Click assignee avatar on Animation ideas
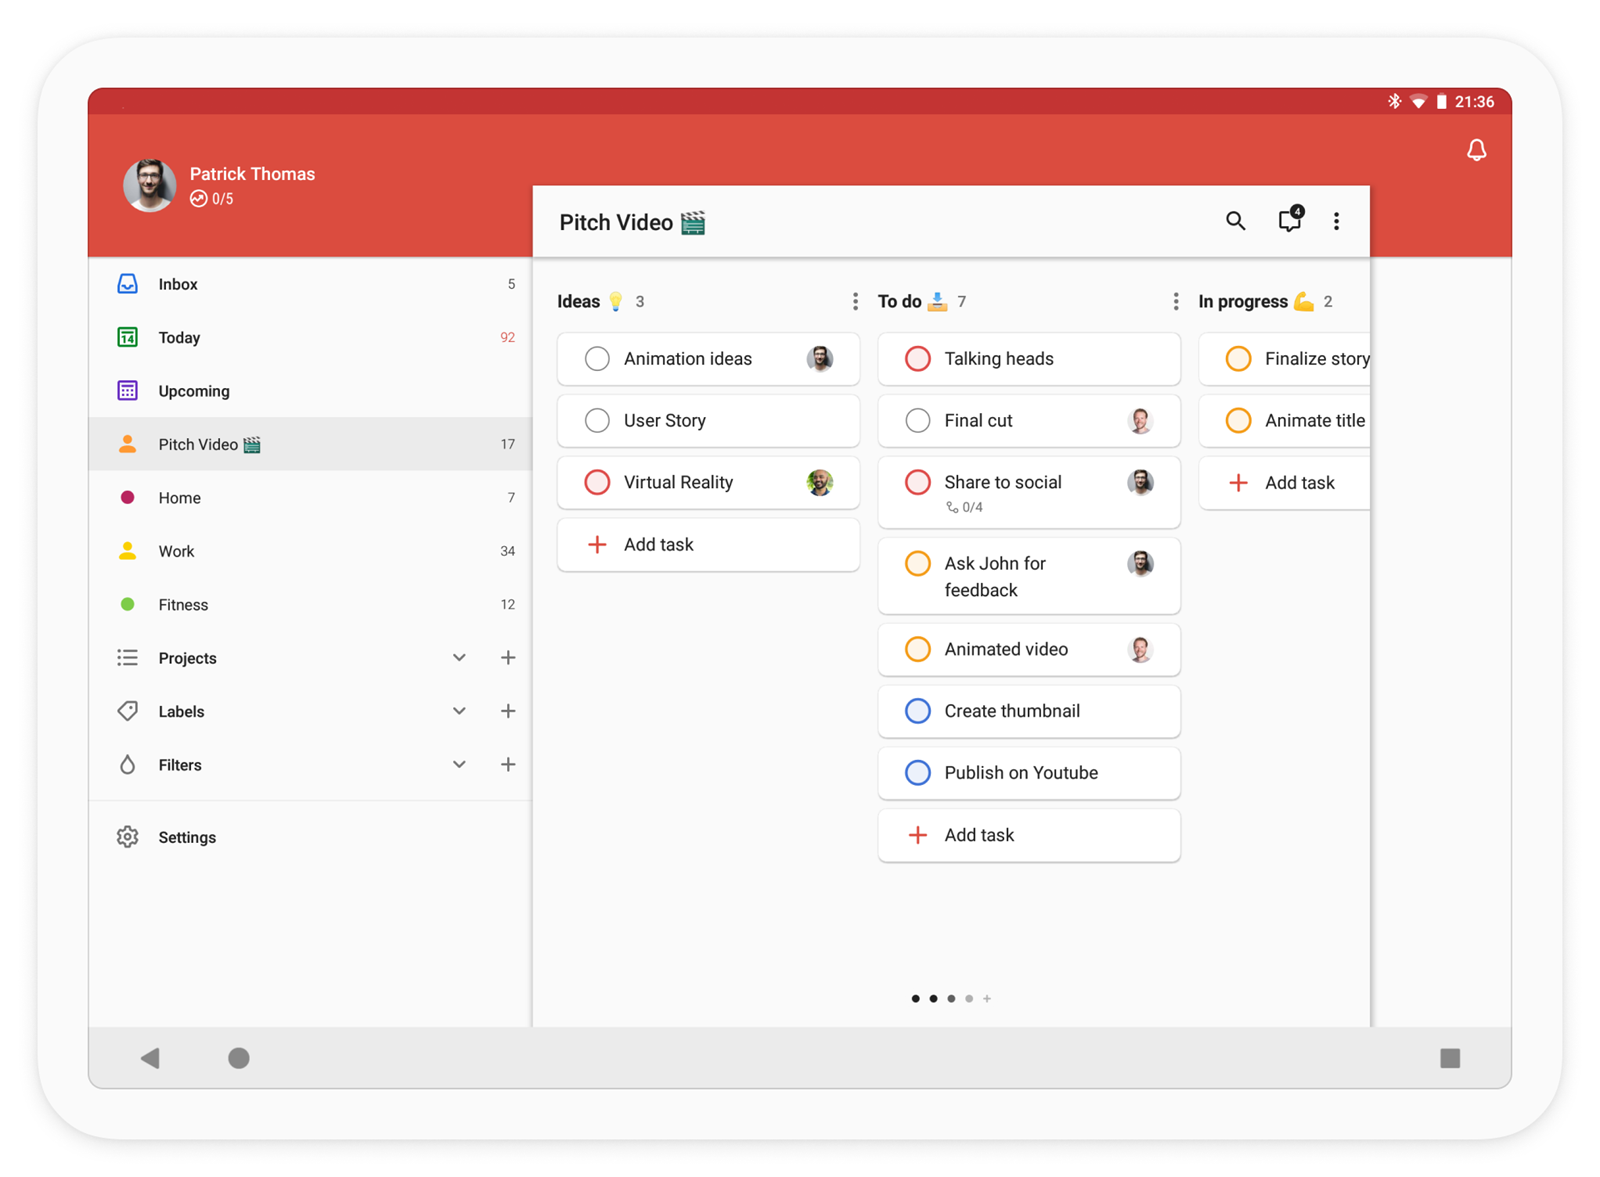 tap(820, 358)
